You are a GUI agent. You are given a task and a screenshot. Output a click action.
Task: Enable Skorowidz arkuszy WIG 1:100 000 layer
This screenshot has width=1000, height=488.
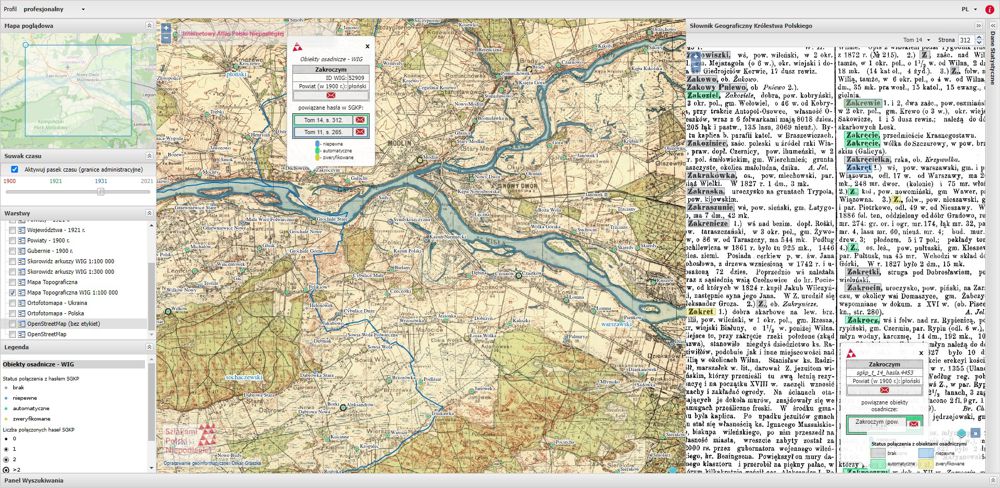[13, 262]
